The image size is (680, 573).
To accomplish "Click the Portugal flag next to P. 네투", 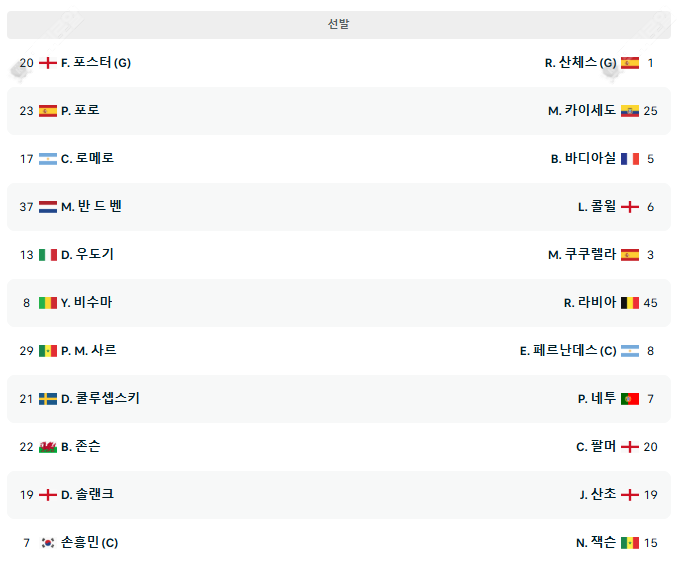I will point(630,399).
